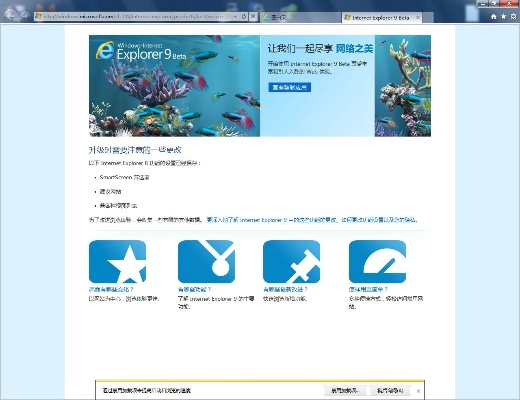This screenshot has width=520, height=400.
Task: Click the pendulum-shaped feature icon
Action: (206, 262)
